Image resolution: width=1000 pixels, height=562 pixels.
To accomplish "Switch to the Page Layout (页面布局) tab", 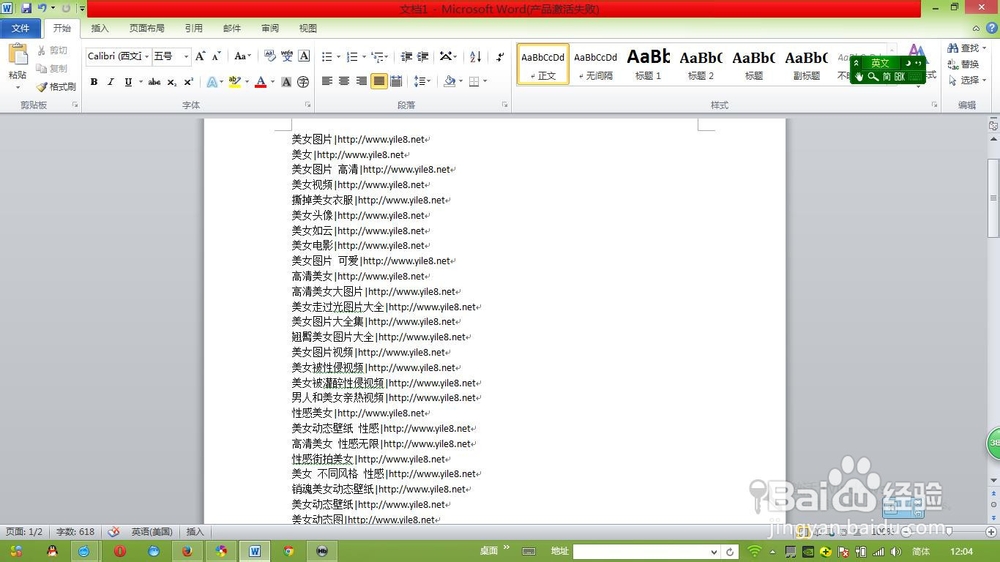I will tap(147, 28).
